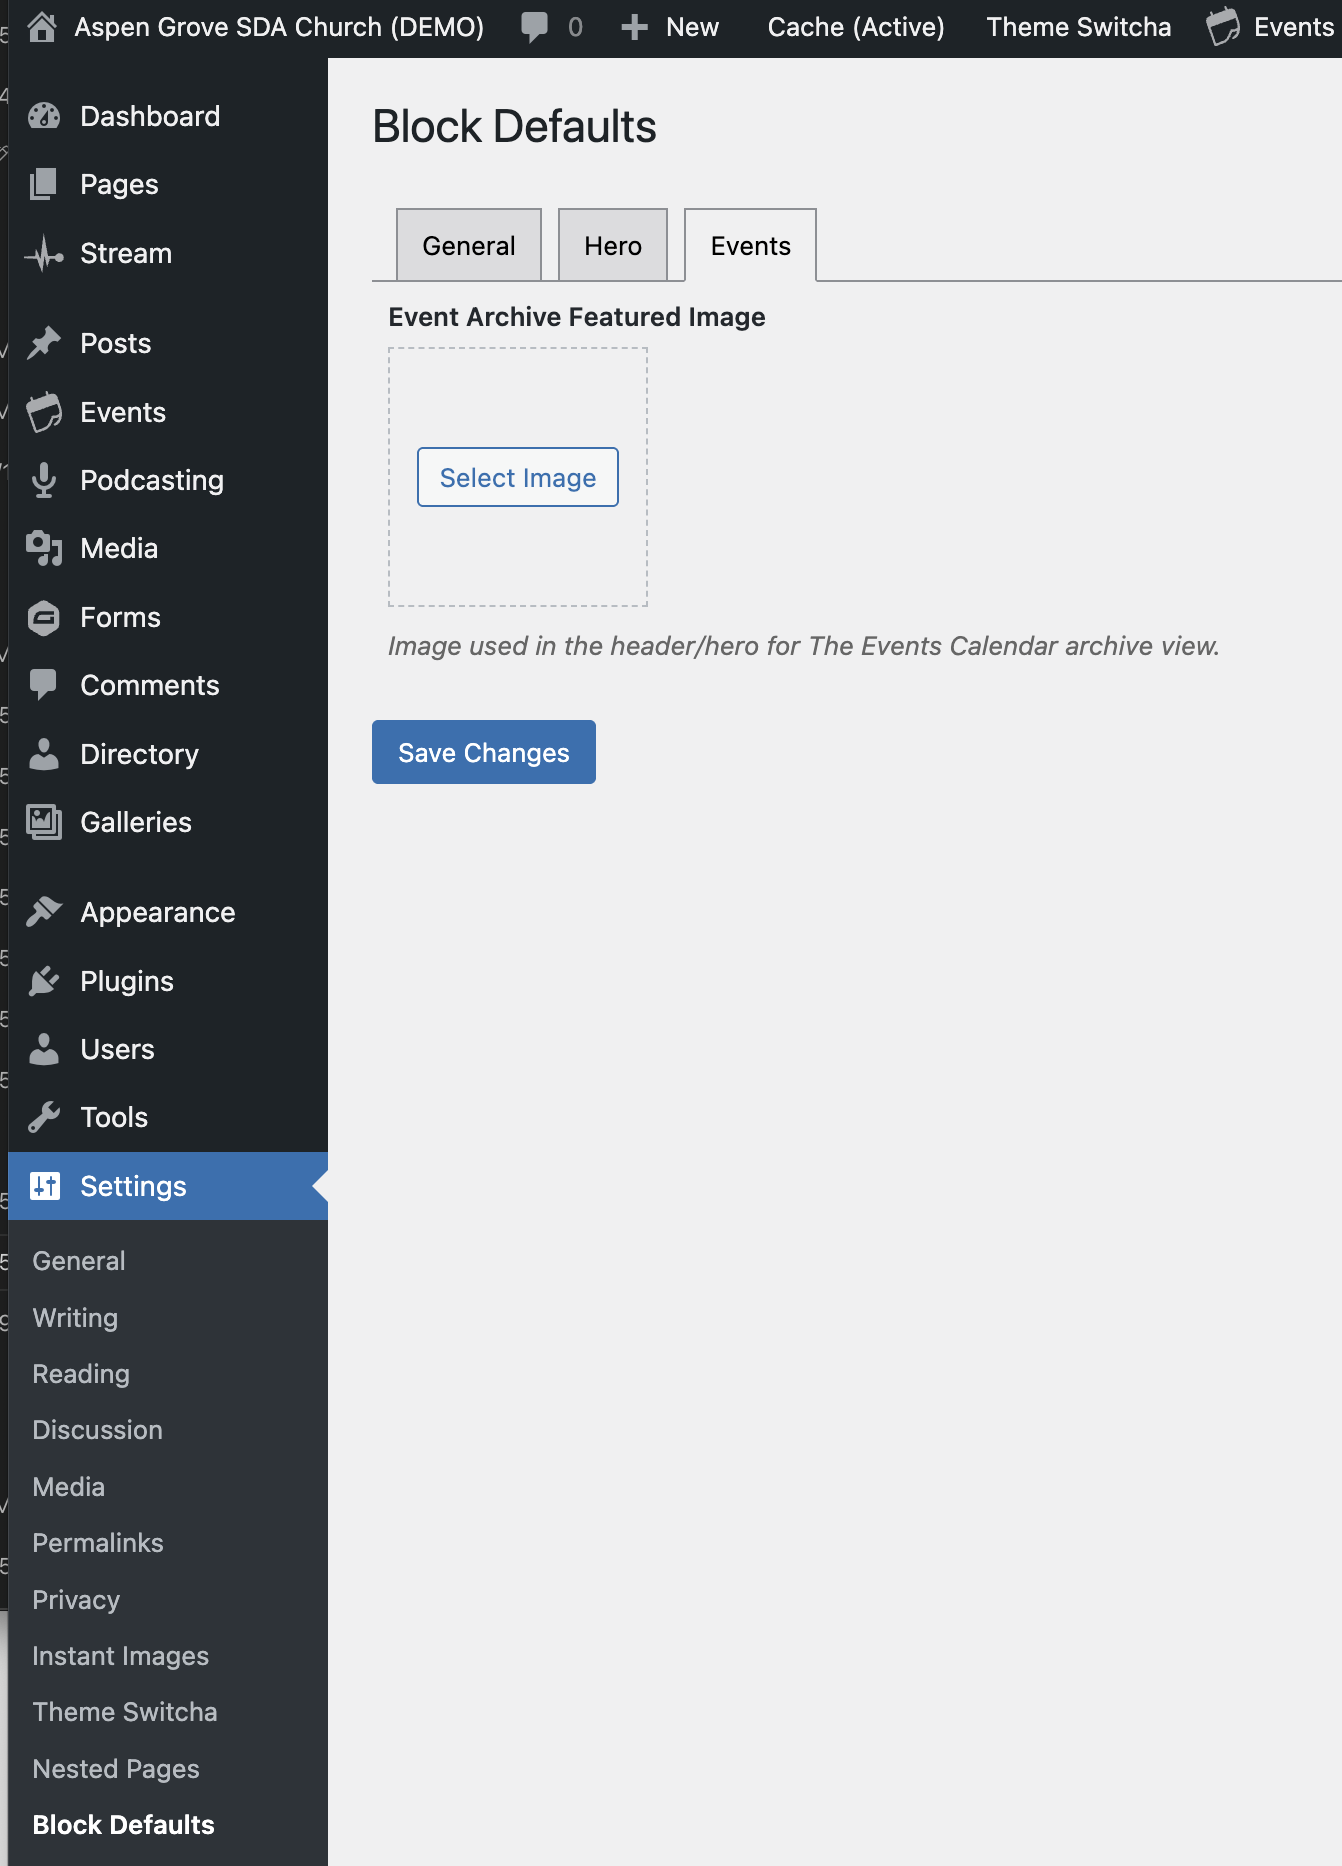The height and width of the screenshot is (1866, 1342).
Task: Click the Podcasting microphone icon
Action: 44,481
